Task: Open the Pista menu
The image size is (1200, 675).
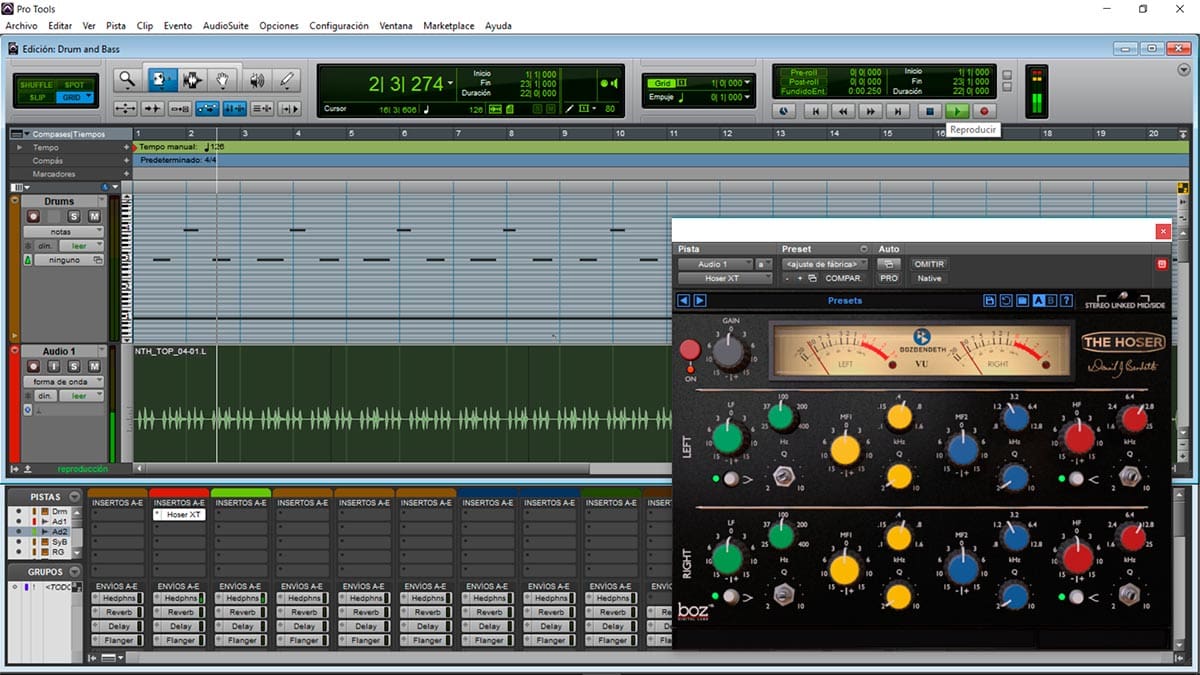Action: click(116, 25)
